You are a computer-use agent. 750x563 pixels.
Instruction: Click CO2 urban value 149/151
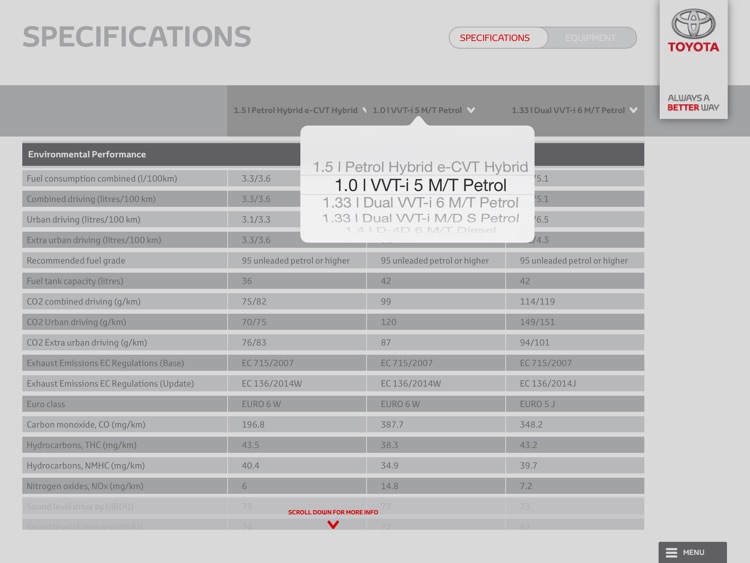(x=537, y=322)
